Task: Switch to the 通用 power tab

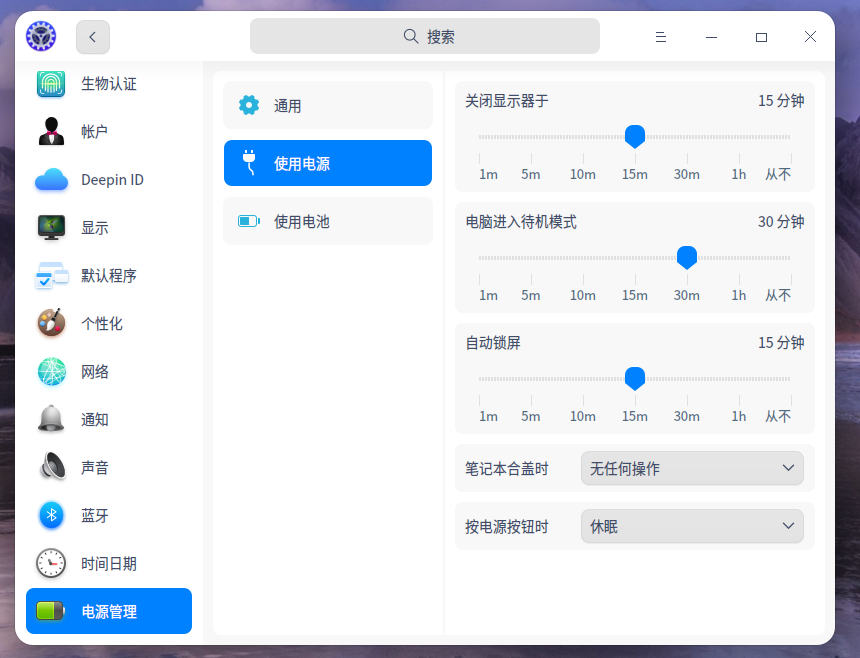Action: (328, 105)
